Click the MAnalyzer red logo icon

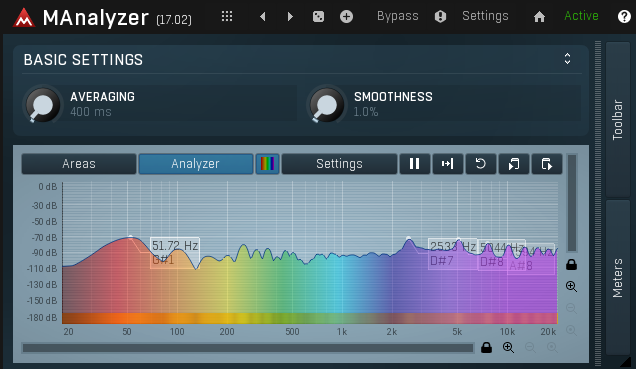pyautogui.click(x=24, y=18)
